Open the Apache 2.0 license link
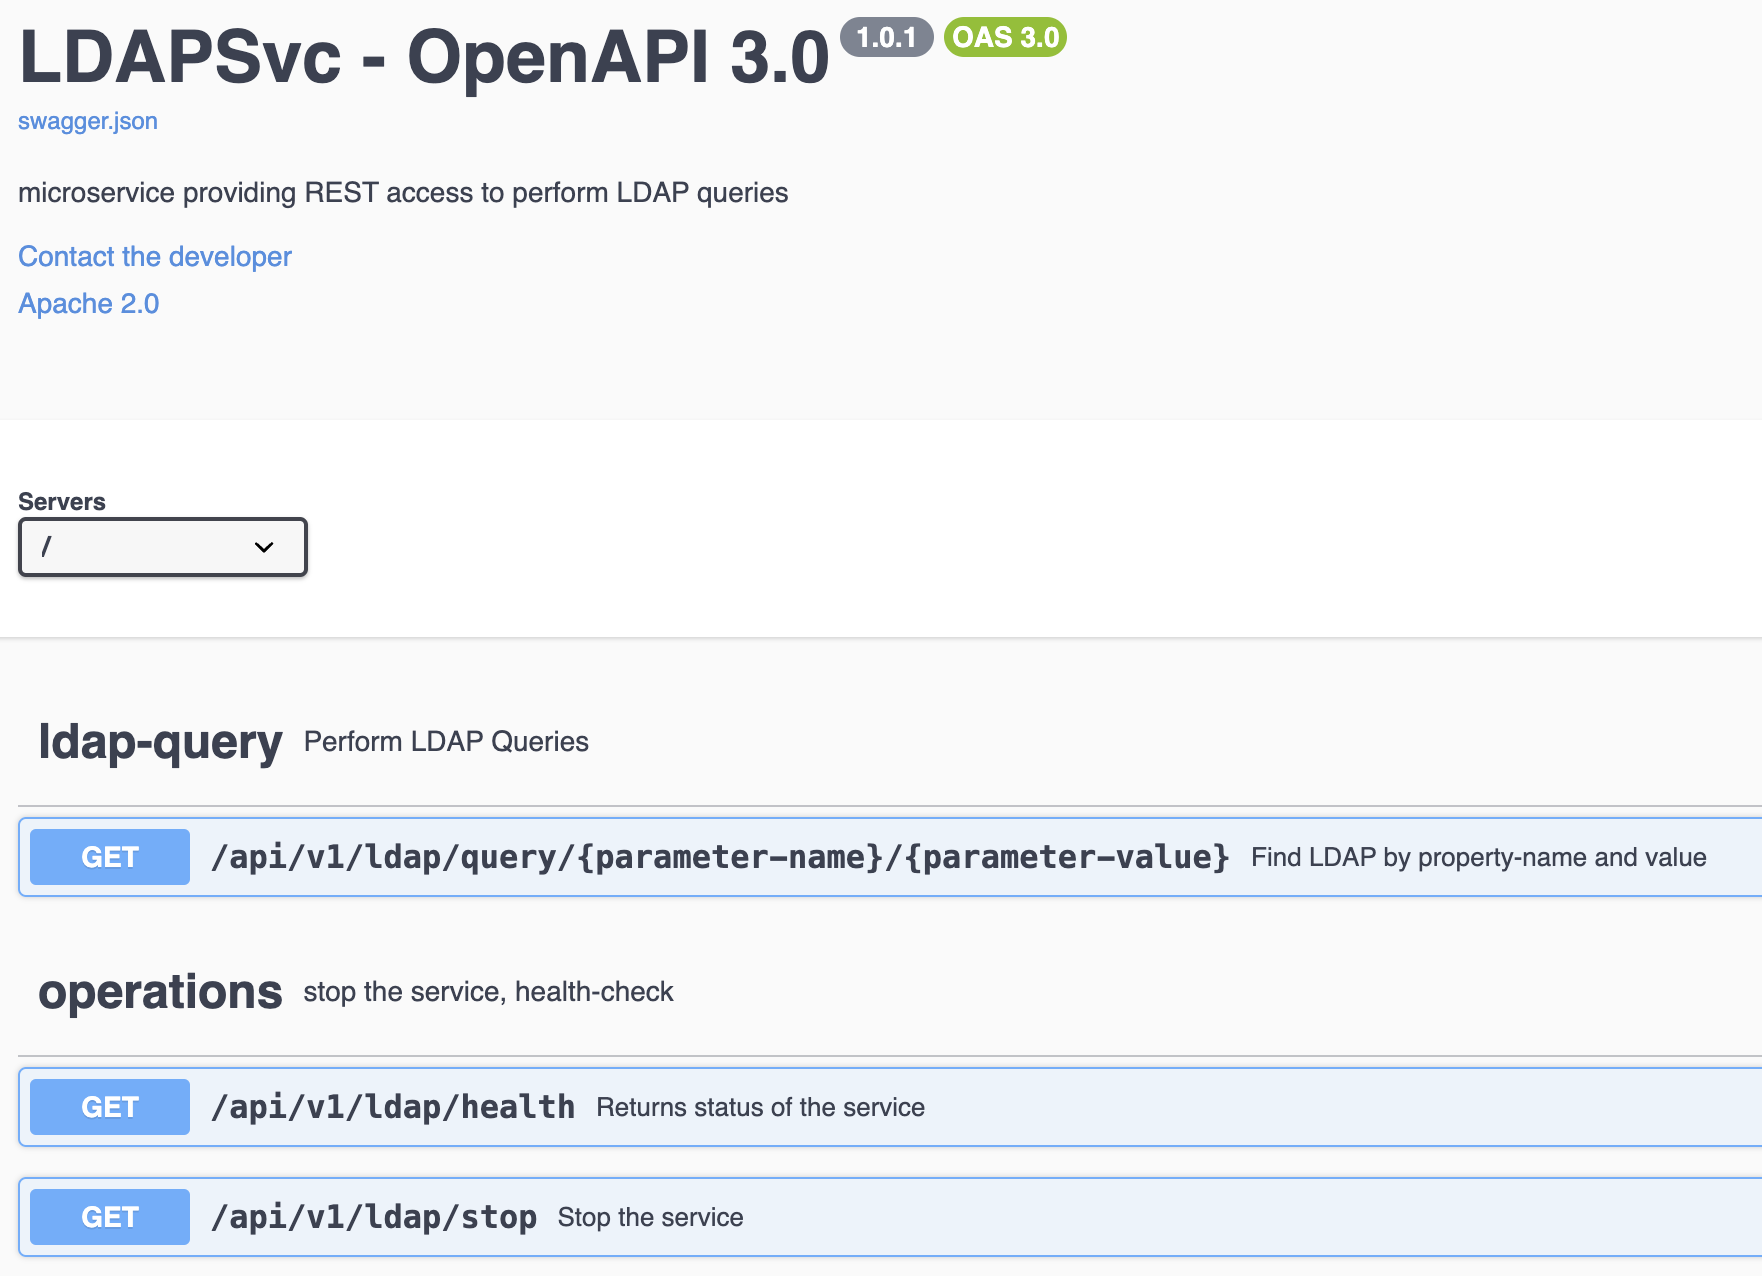 [x=88, y=303]
